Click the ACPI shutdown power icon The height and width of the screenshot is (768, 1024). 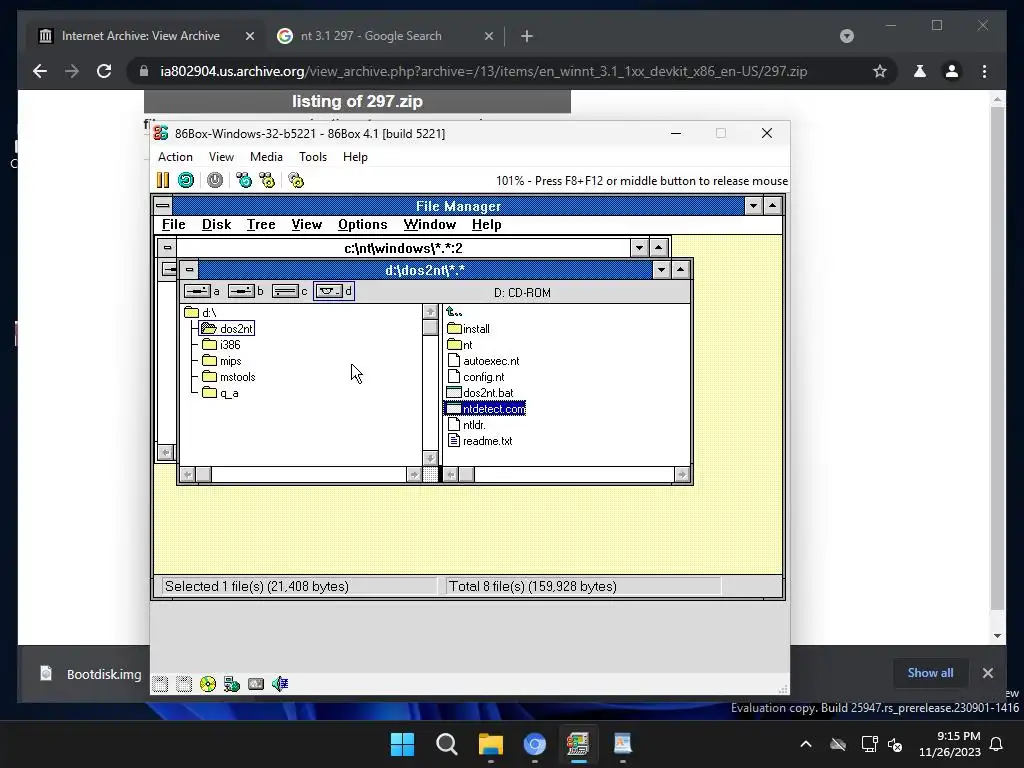click(x=215, y=180)
